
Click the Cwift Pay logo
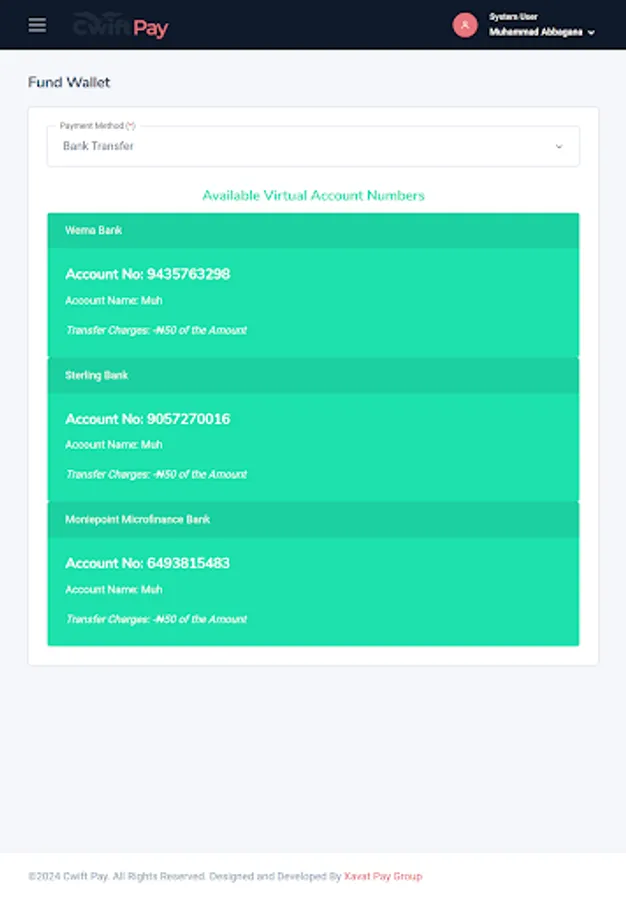point(123,24)
